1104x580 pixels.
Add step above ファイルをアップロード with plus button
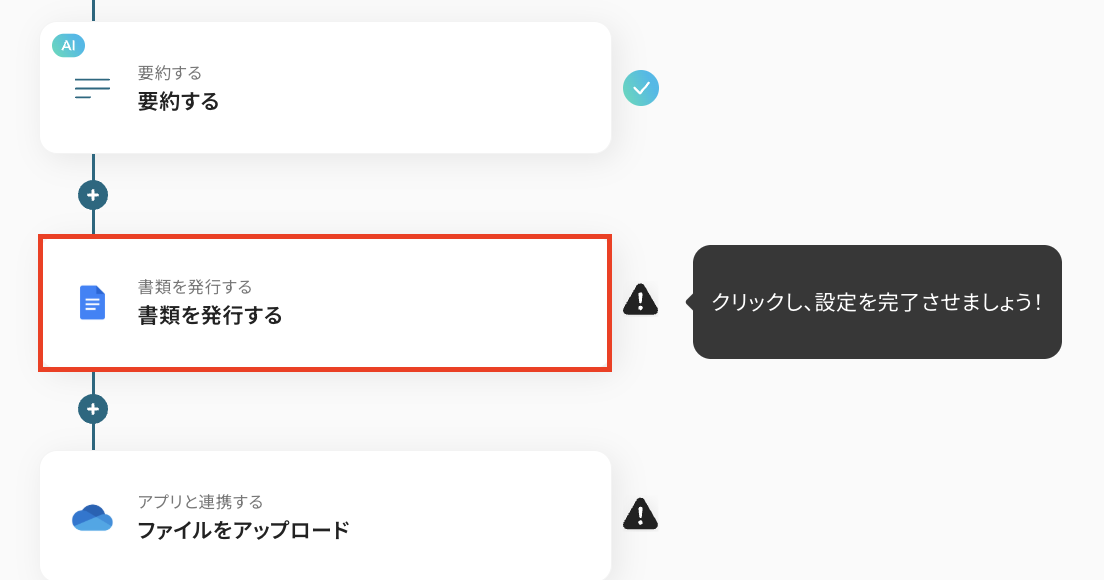point(93,409)
